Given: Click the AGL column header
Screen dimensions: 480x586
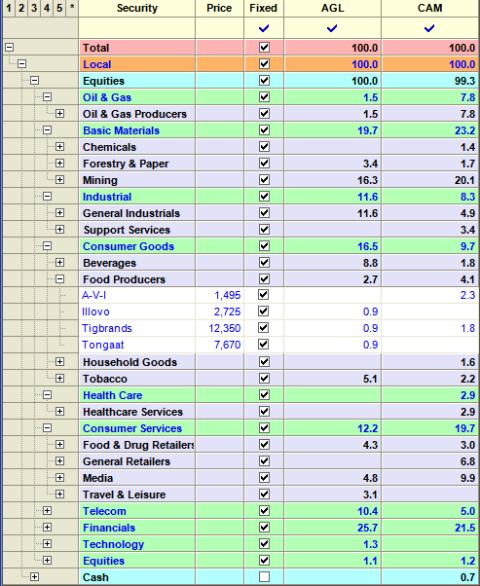Looking at the screenshot, I should [332, 8].
